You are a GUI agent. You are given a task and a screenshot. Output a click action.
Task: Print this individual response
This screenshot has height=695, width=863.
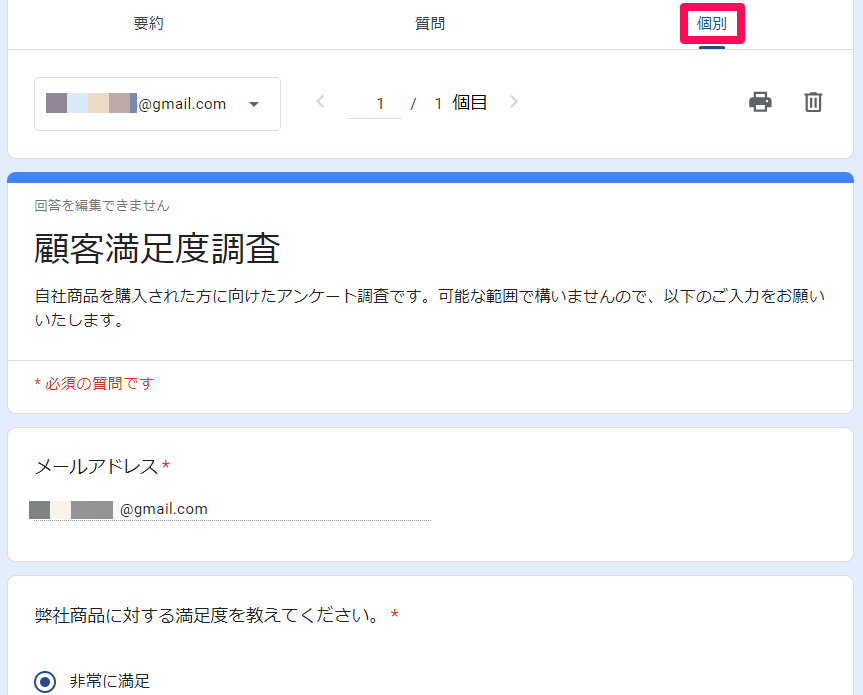pos(760,102)
